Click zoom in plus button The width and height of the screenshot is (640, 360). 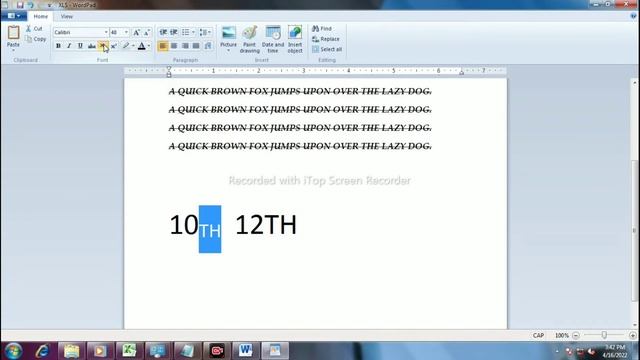pyautogui.click(x=633, y=336)
